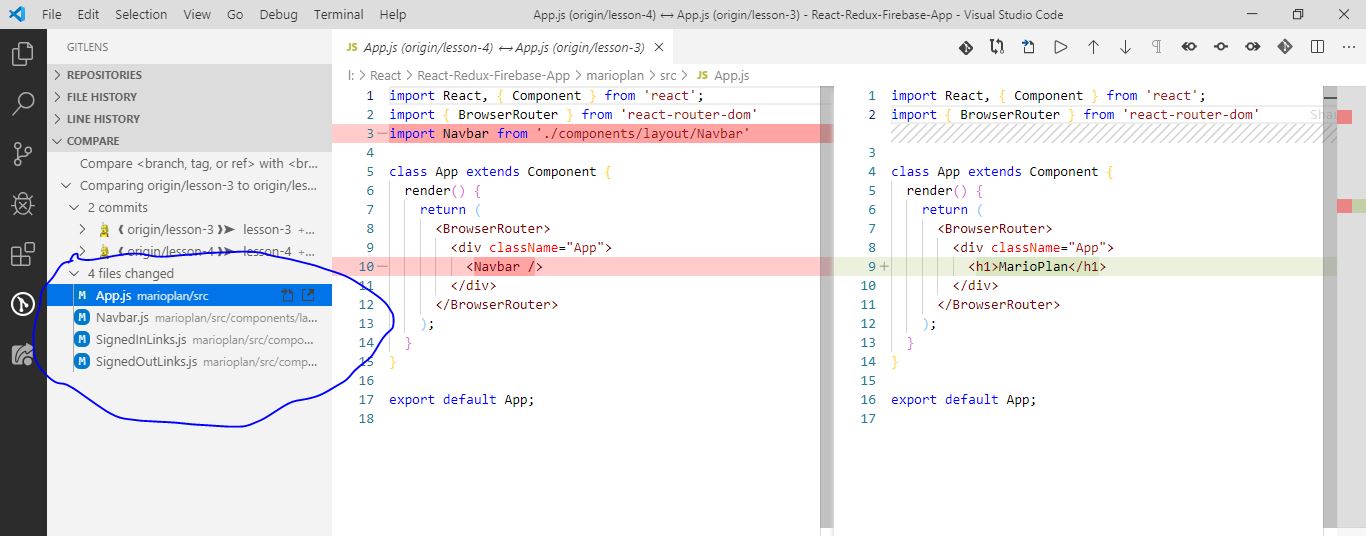Click App.js breadcrumb segment
1366x536 pixels.
click(x=731, y=75)
